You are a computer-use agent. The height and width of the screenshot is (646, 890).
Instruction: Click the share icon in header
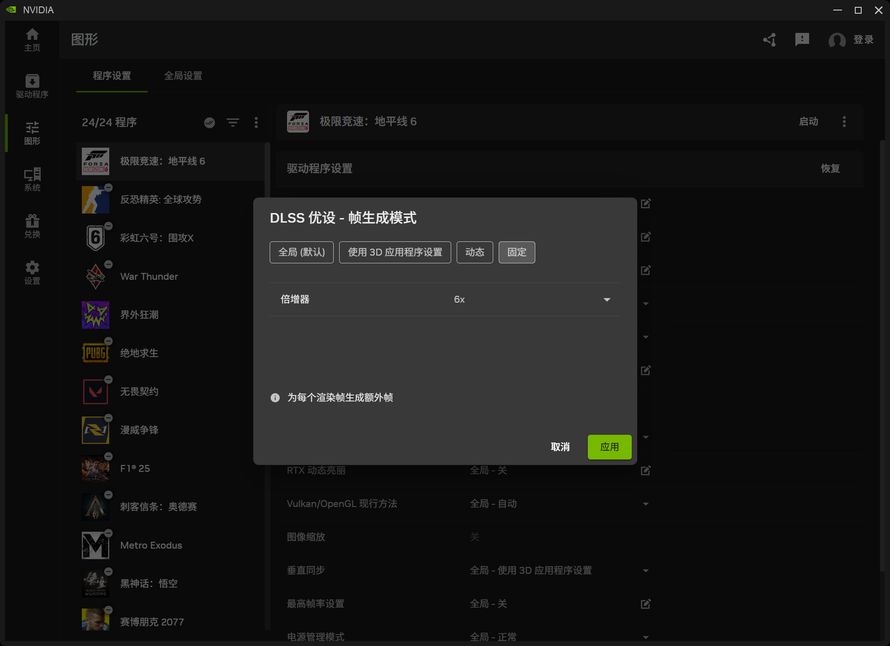coord(770,40)
